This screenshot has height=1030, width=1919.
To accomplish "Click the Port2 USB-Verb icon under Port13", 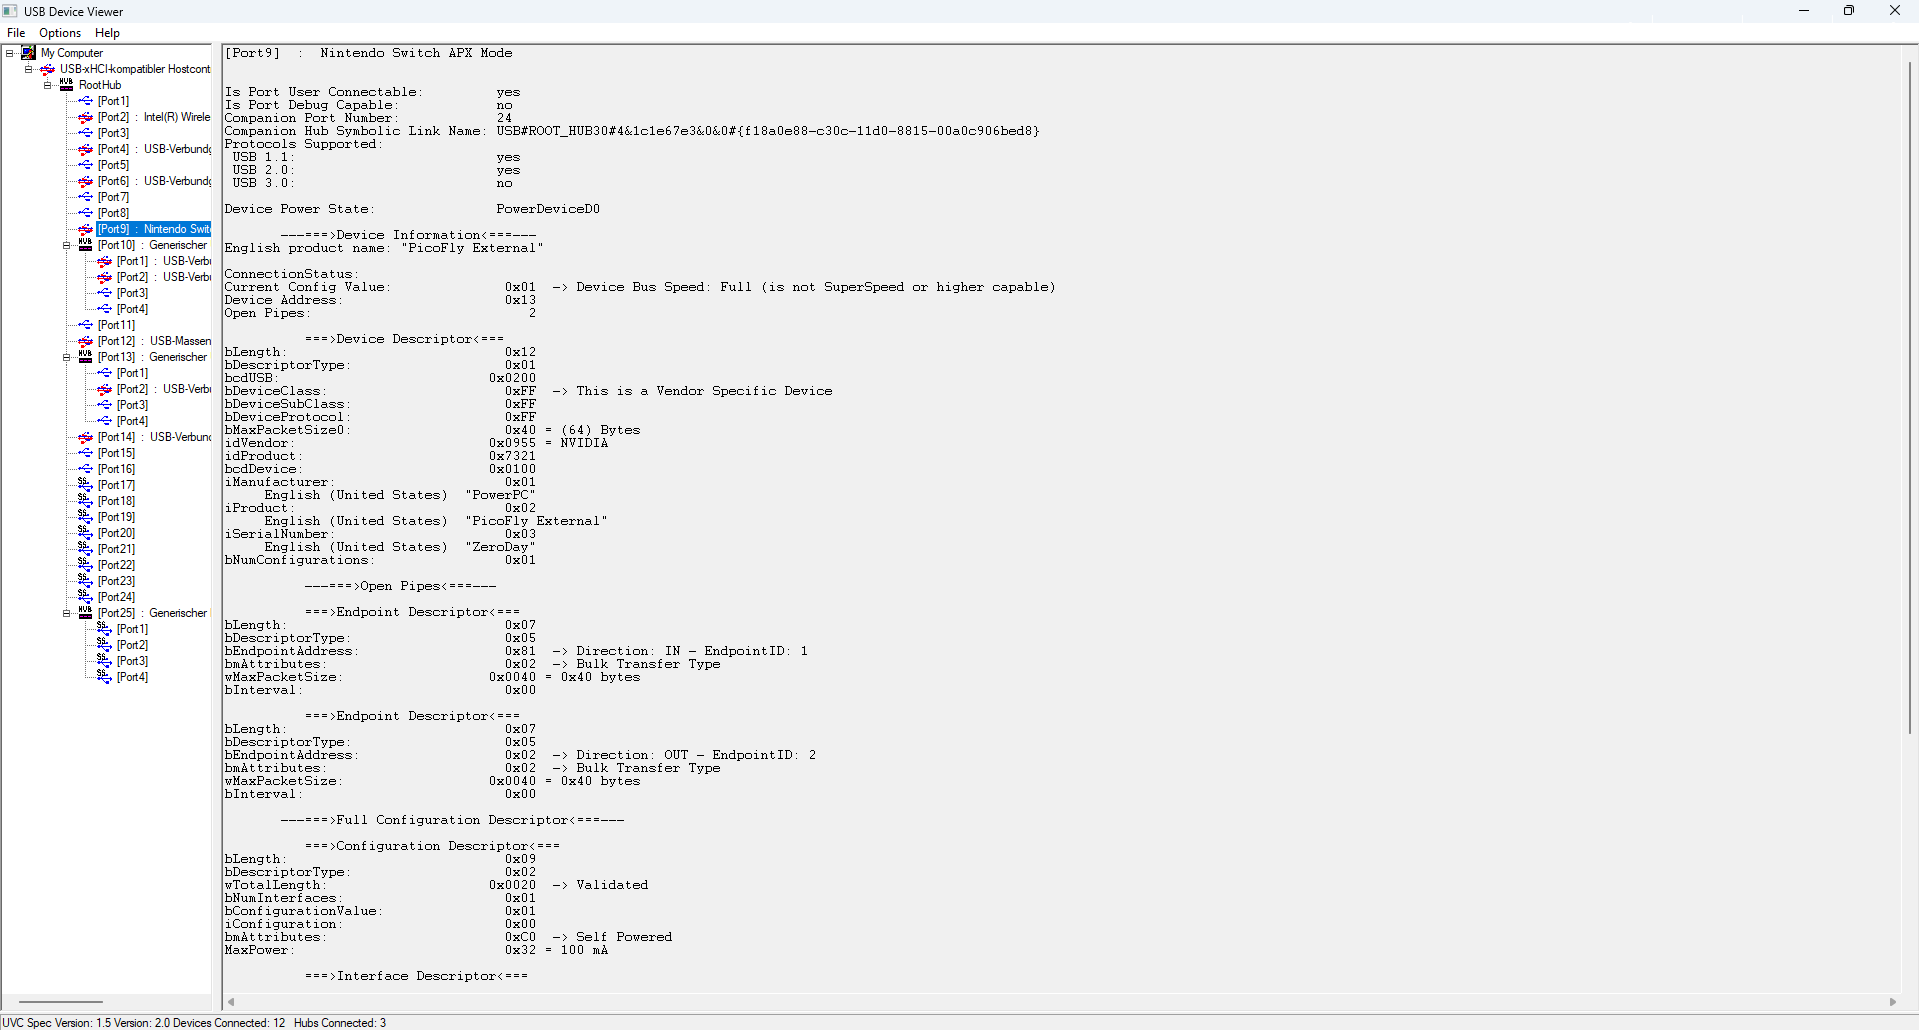I will [x=104, y=389].
